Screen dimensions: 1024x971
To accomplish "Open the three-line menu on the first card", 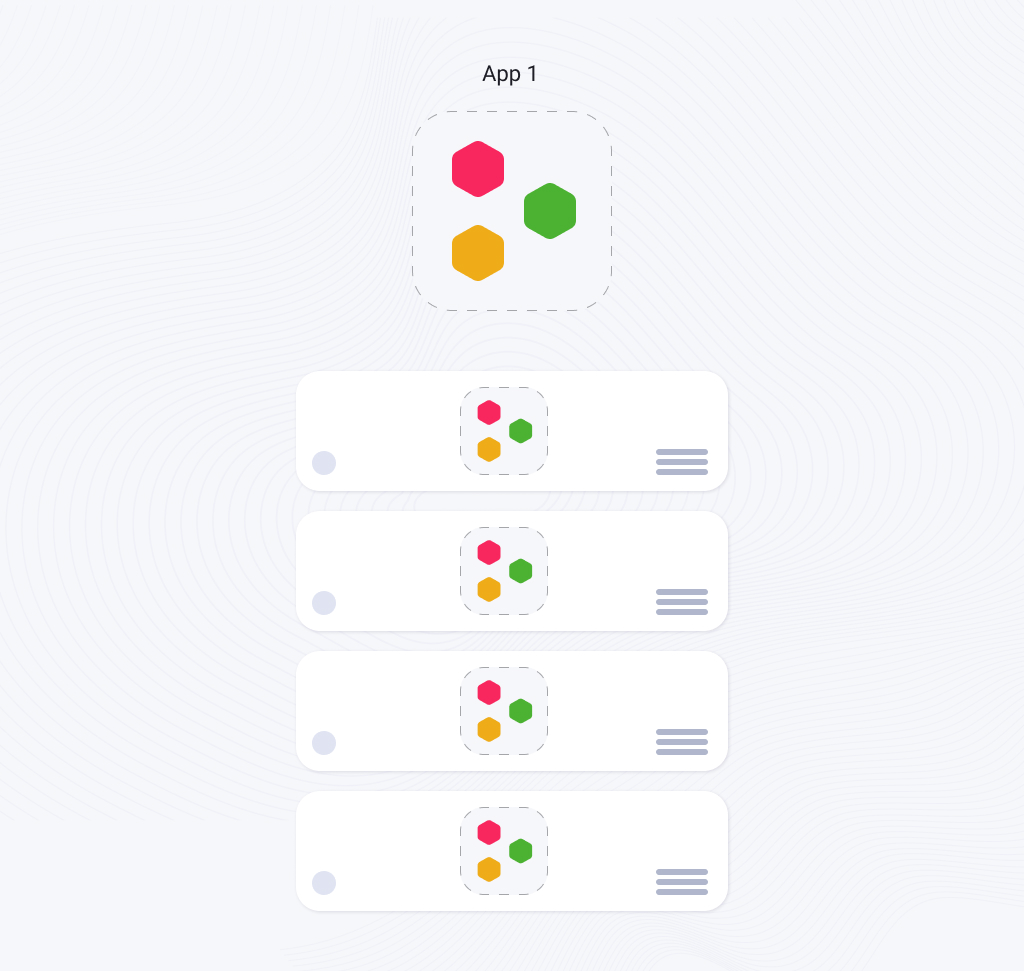I will tap(682, 462).
